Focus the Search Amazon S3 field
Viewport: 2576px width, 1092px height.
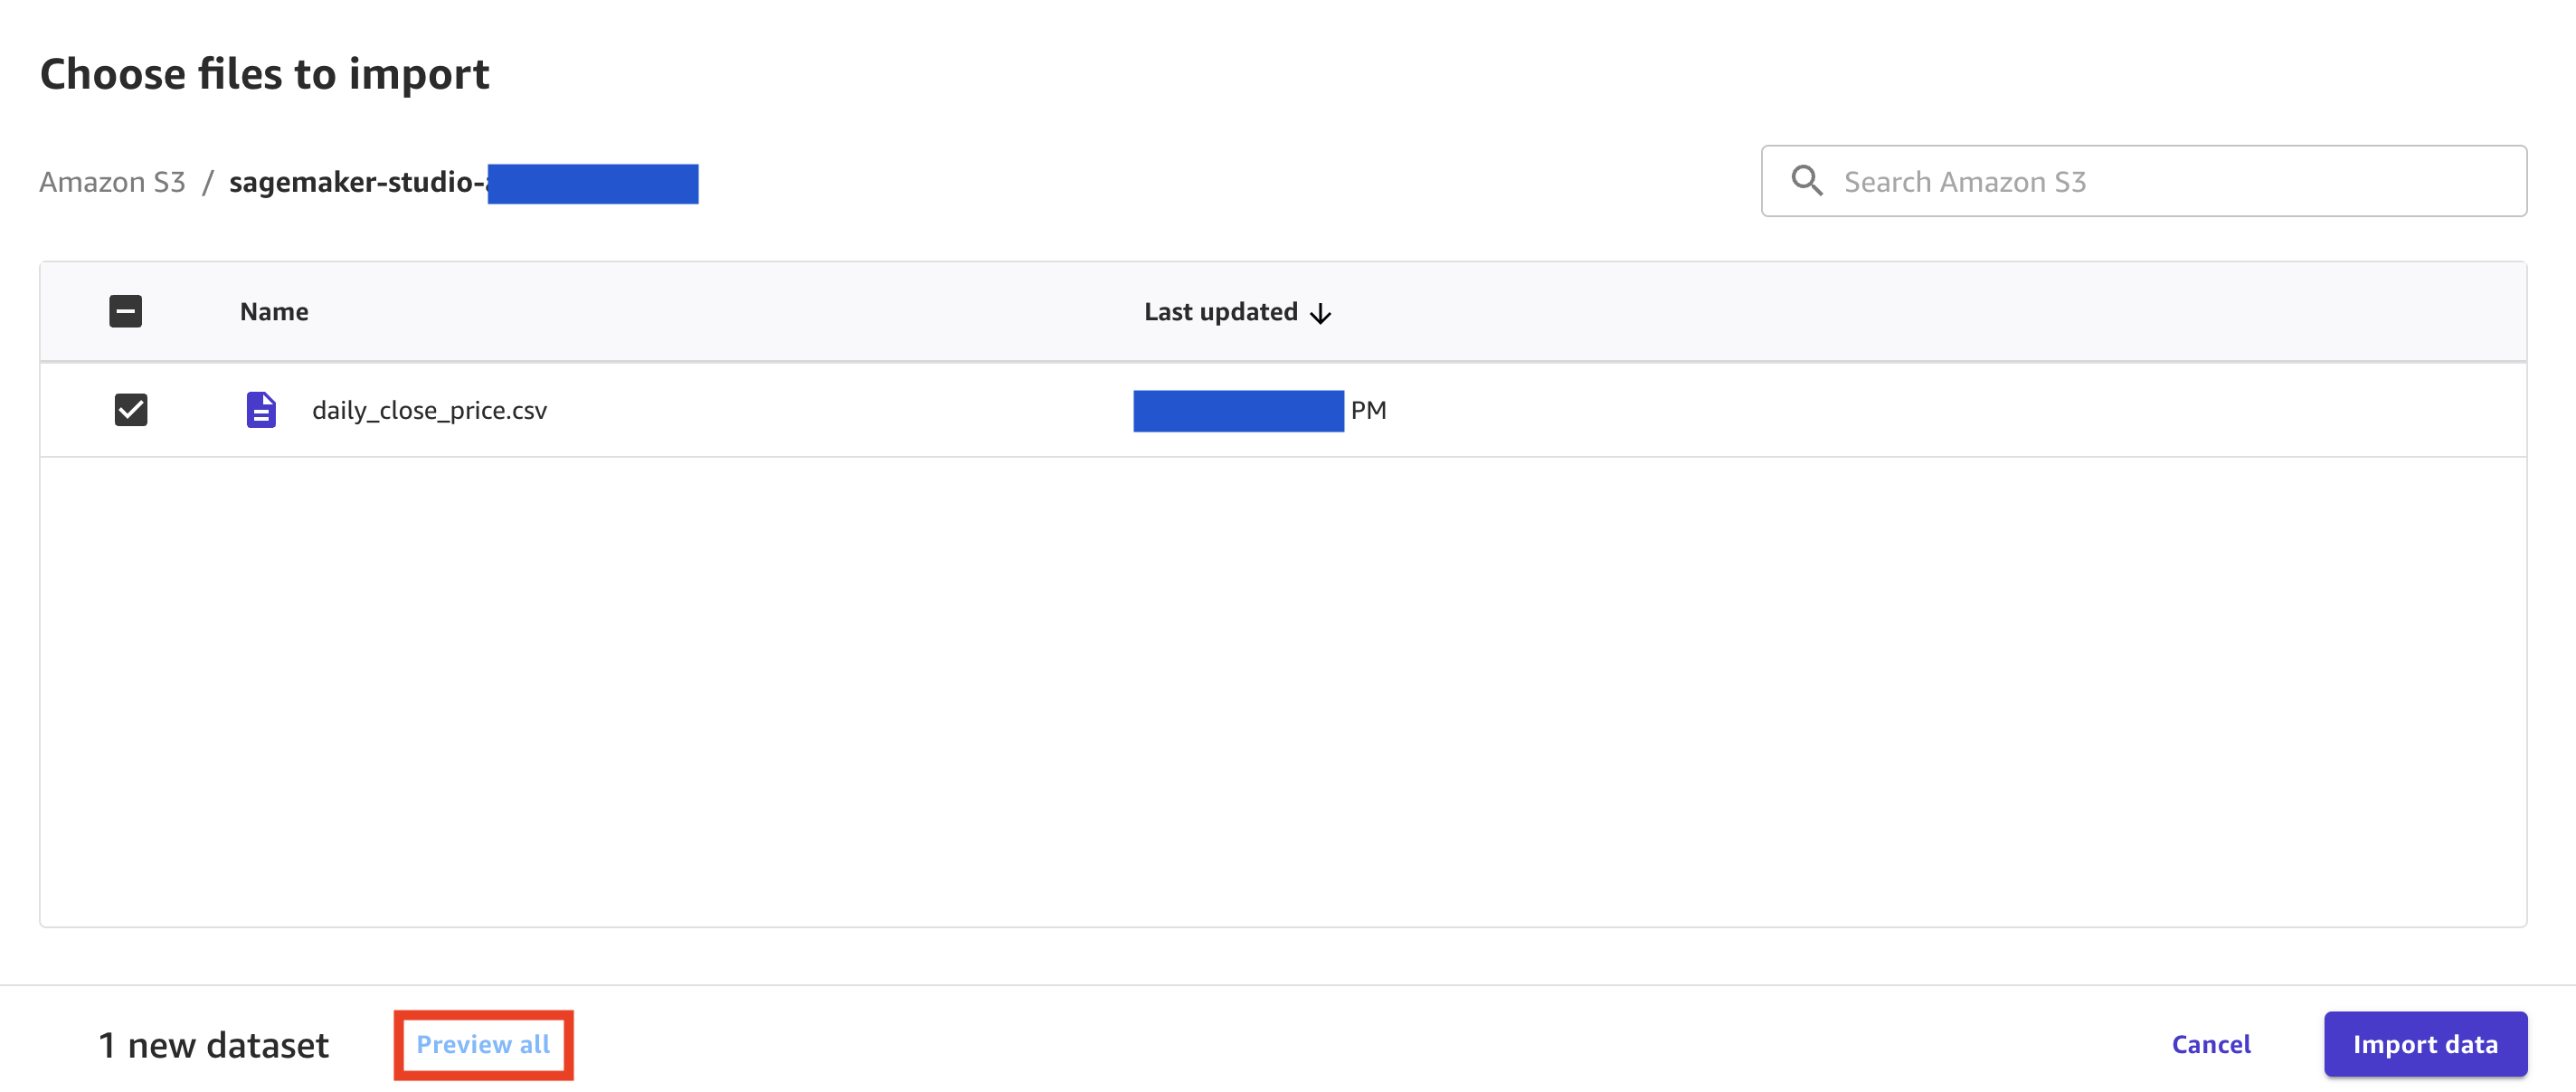point(2144,181)
